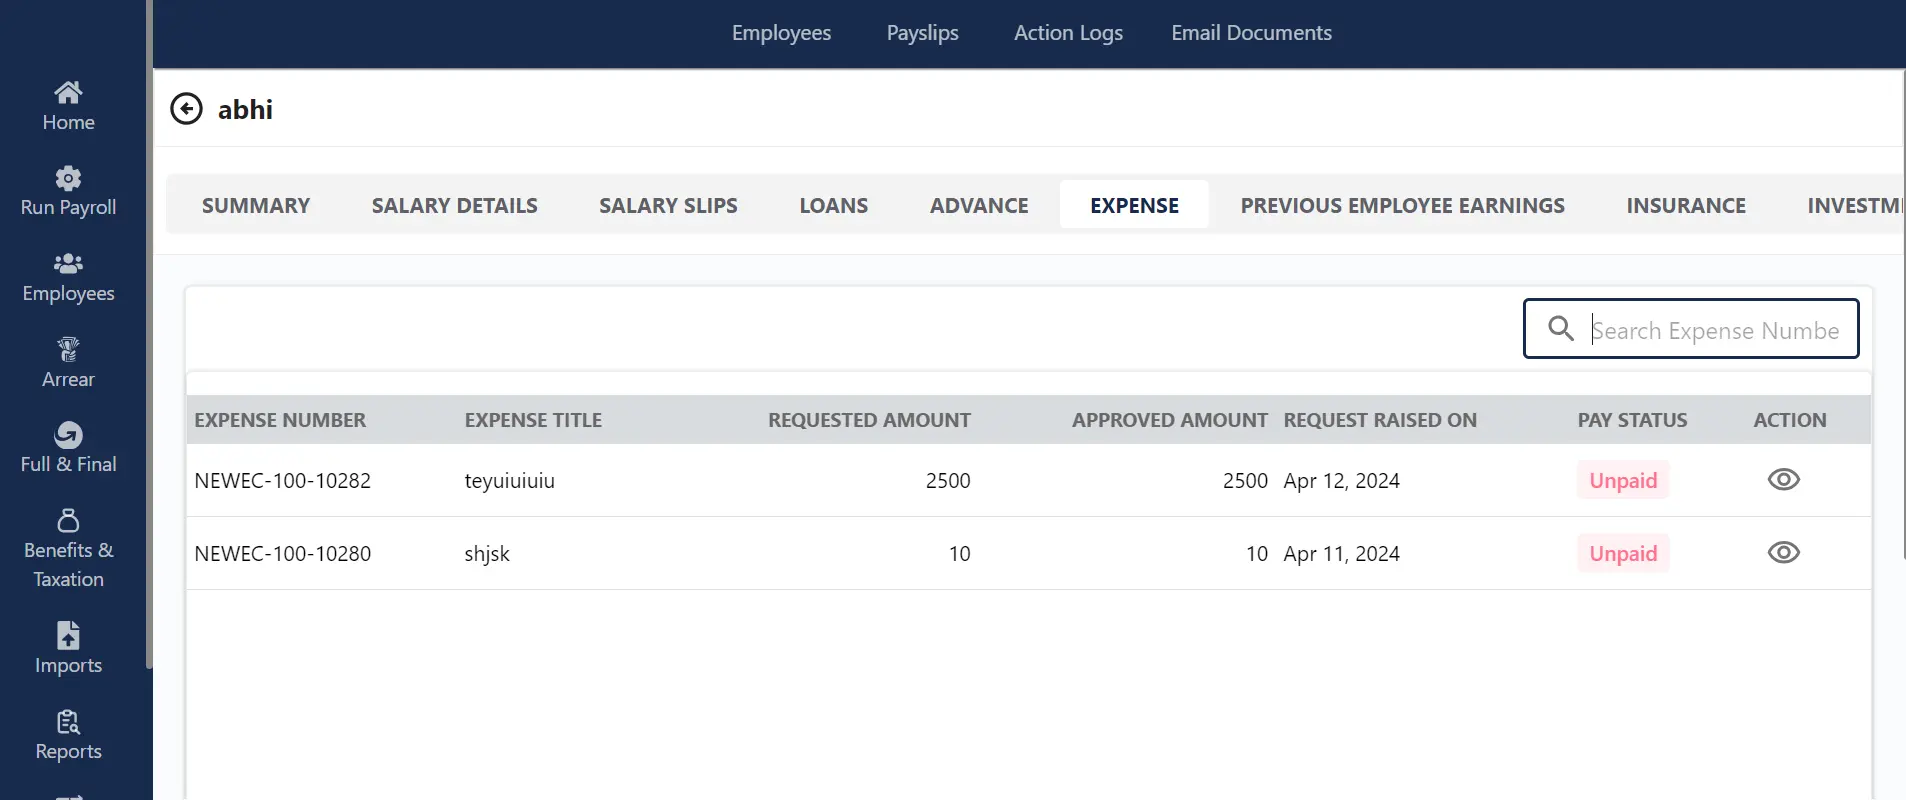Switch to the Salary Slips tab
The height and width of the screenshot is (800, 1906).
tap(668, 205)
